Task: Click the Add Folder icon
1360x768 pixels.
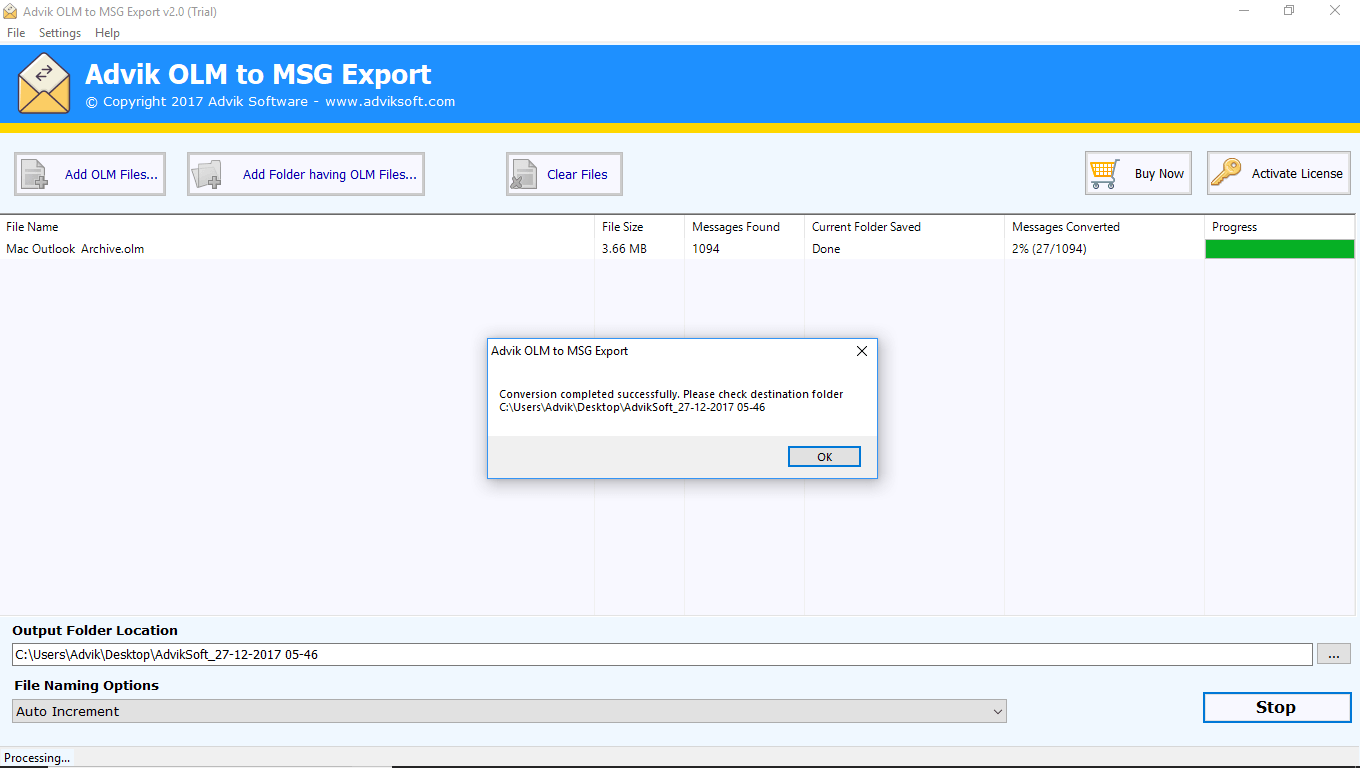Action: pyautogui.click(x=207, y=174)
